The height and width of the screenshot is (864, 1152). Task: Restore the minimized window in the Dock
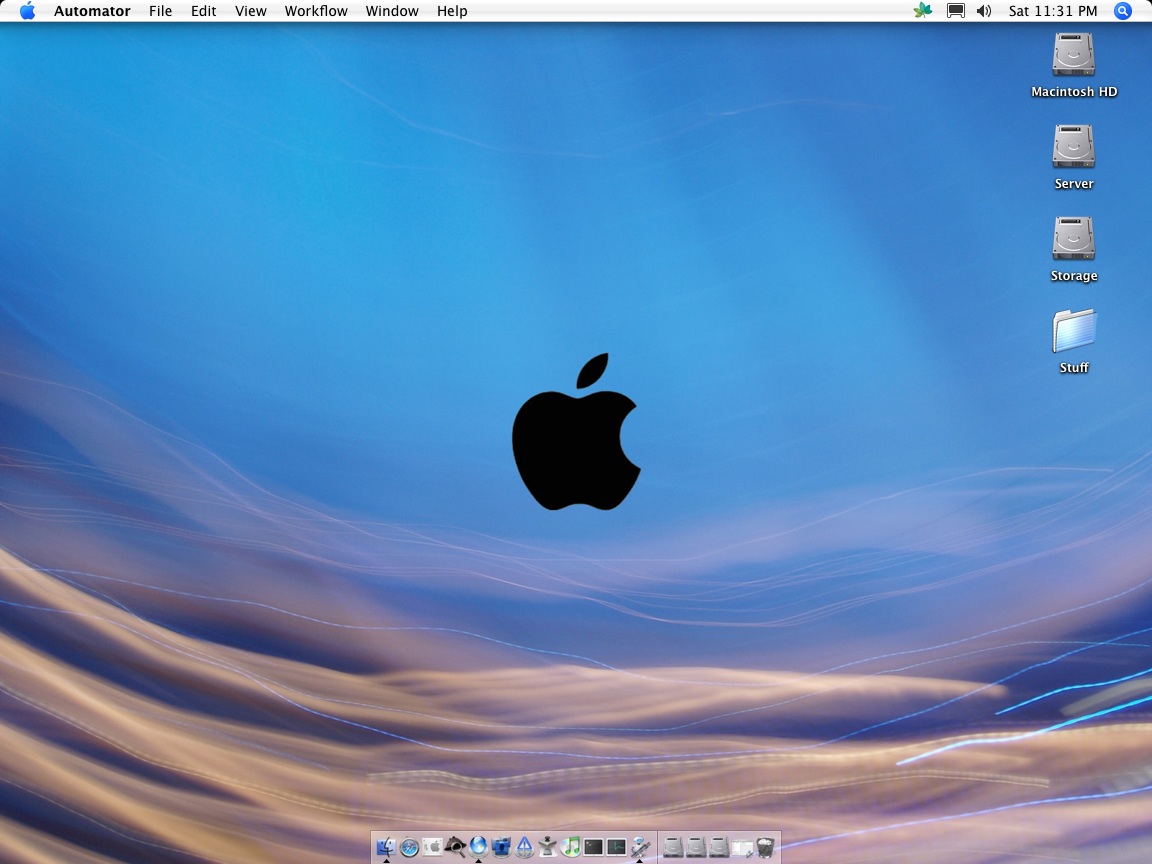[x=742, y=849]
